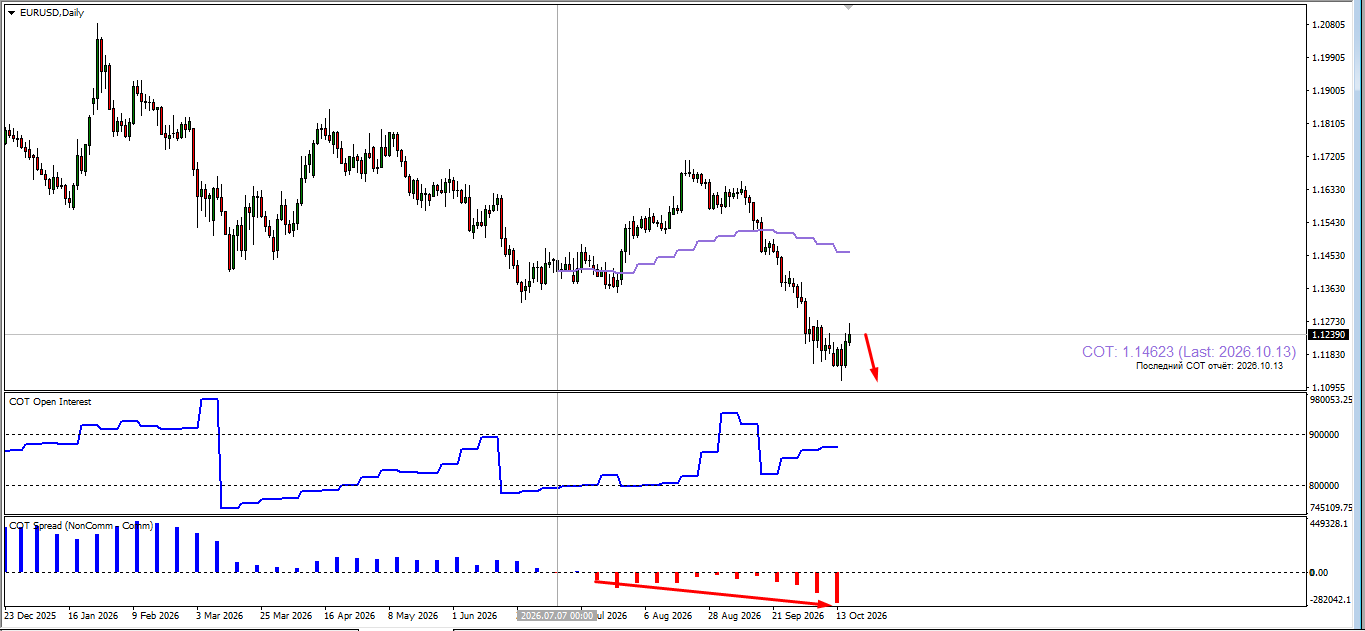Click the EURUSD,Daily chart title
The image size is (1365, 631).
pyautogui.click(x=52, y=13)
